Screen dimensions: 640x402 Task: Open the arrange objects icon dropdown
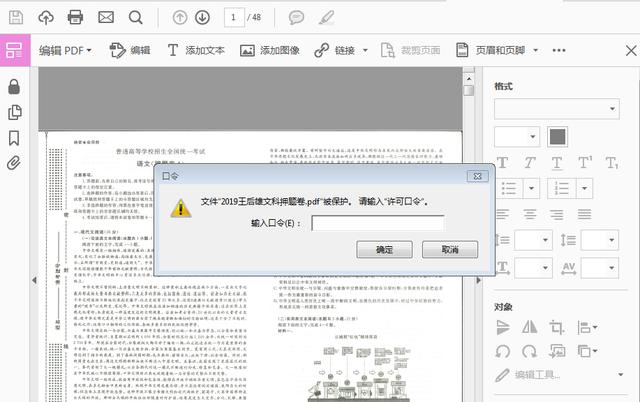click(x=587, y=351)
